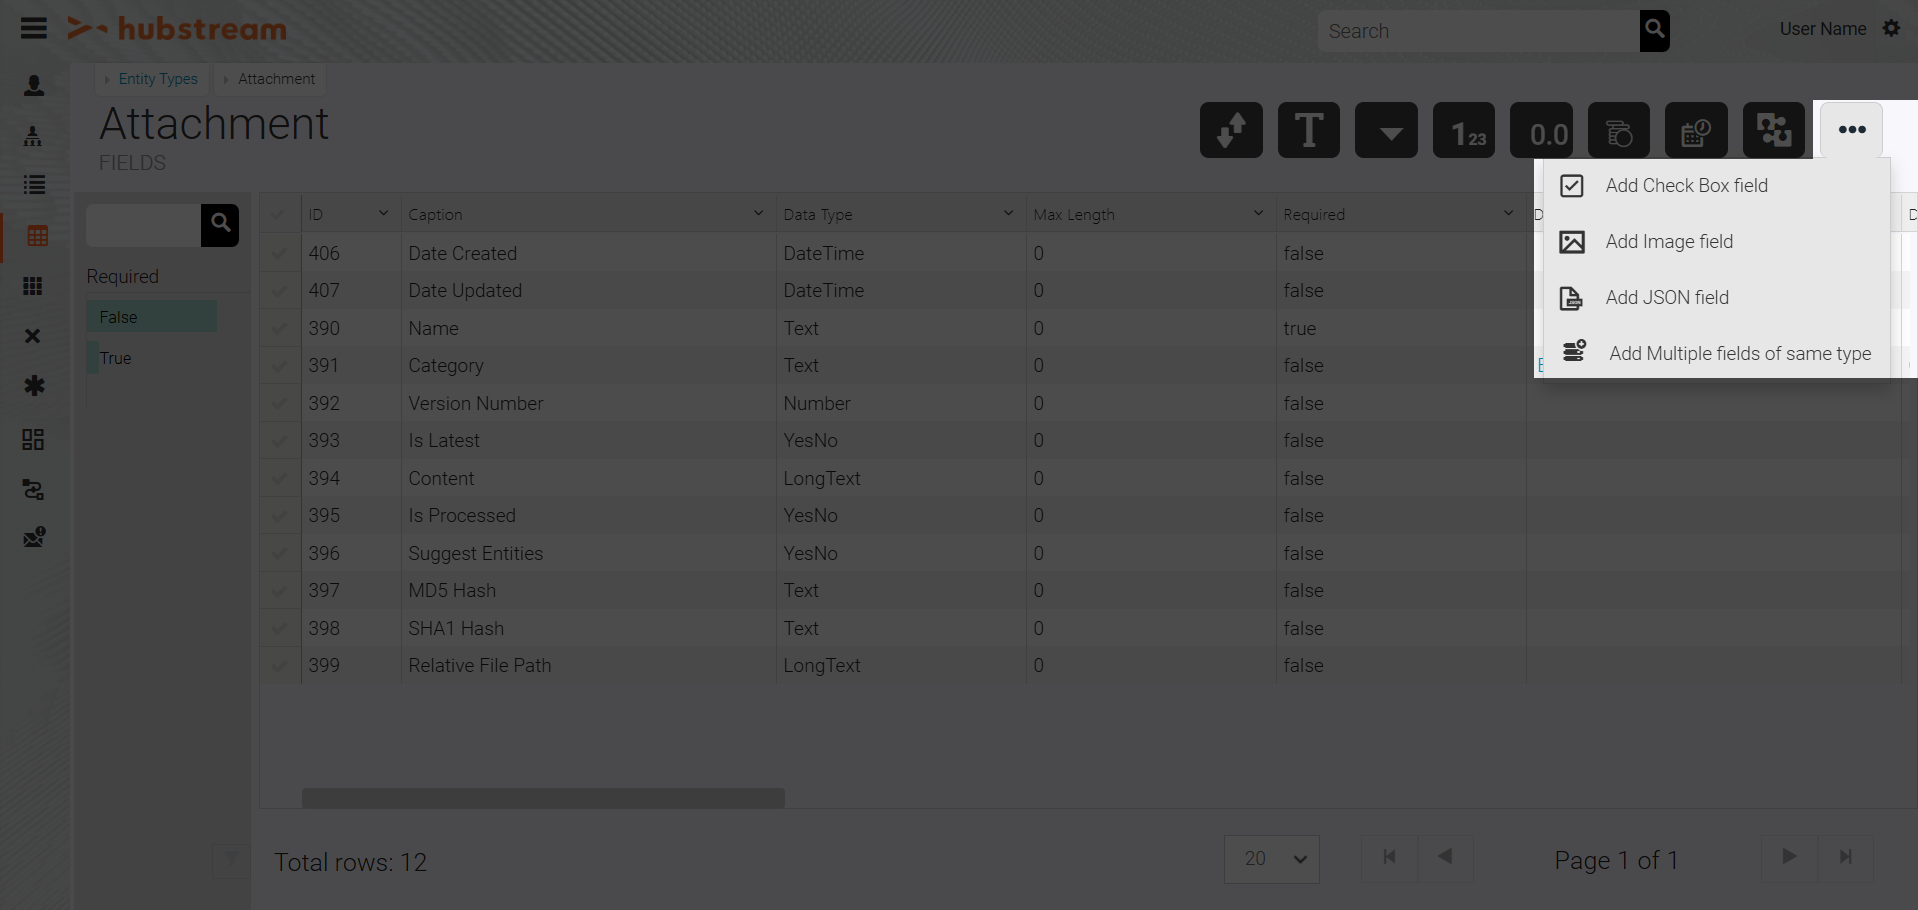Select the row checkbox for Name field
Viewport: 1918px width, 910px height.
click(280, 329)
